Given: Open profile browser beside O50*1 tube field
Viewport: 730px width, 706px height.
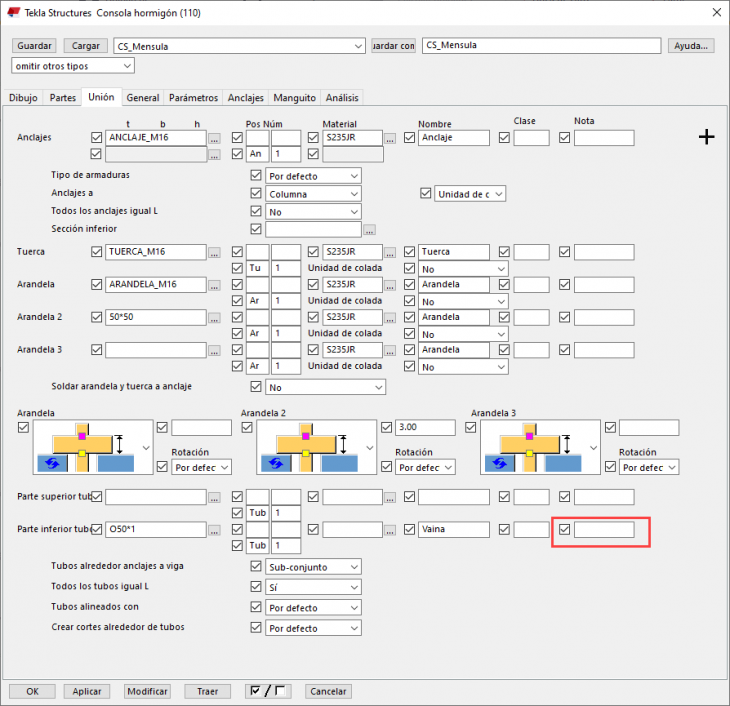Looking at the screenshot, I should (x=214, y=530).
